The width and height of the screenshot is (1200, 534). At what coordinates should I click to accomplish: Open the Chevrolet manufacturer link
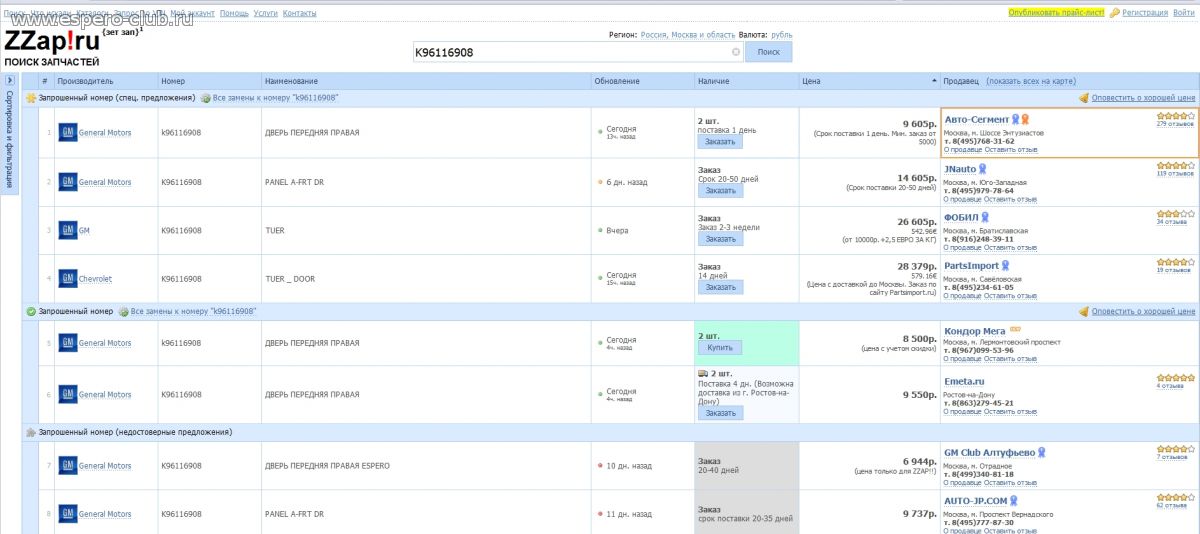pos(96,280)
